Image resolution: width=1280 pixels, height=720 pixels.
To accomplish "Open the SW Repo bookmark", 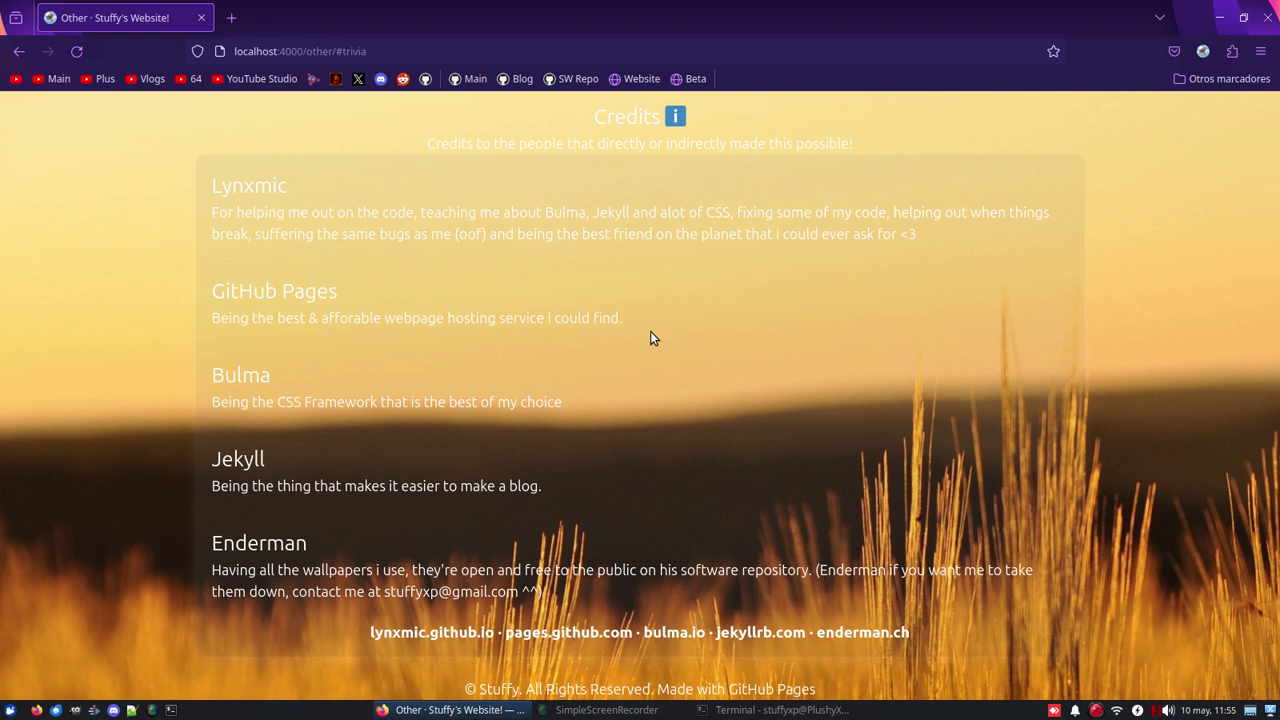I will [570, 79].
